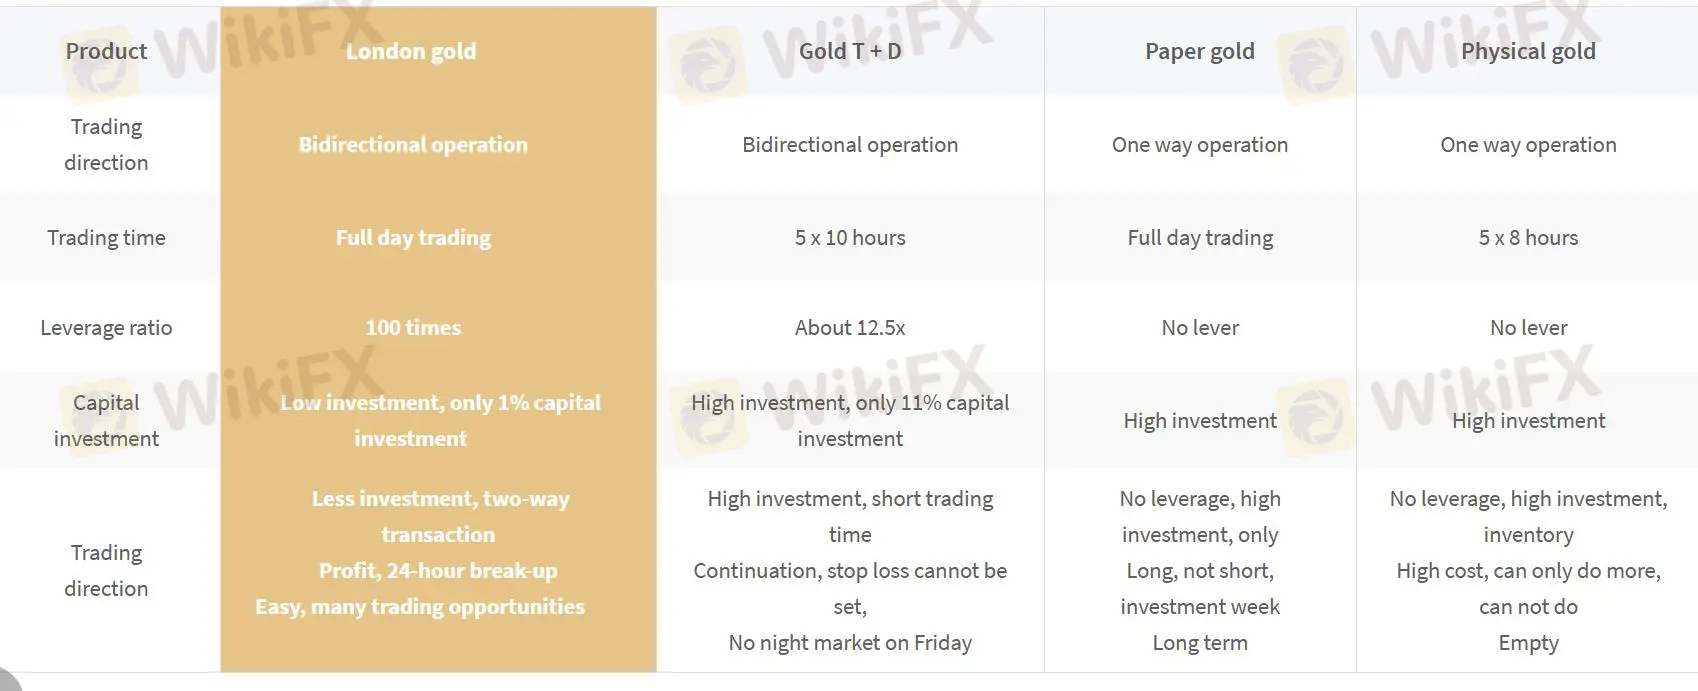Click 'No night market on Friday' text
Image resolution: width=1698 pixels, height=691 pixels.
850,643
